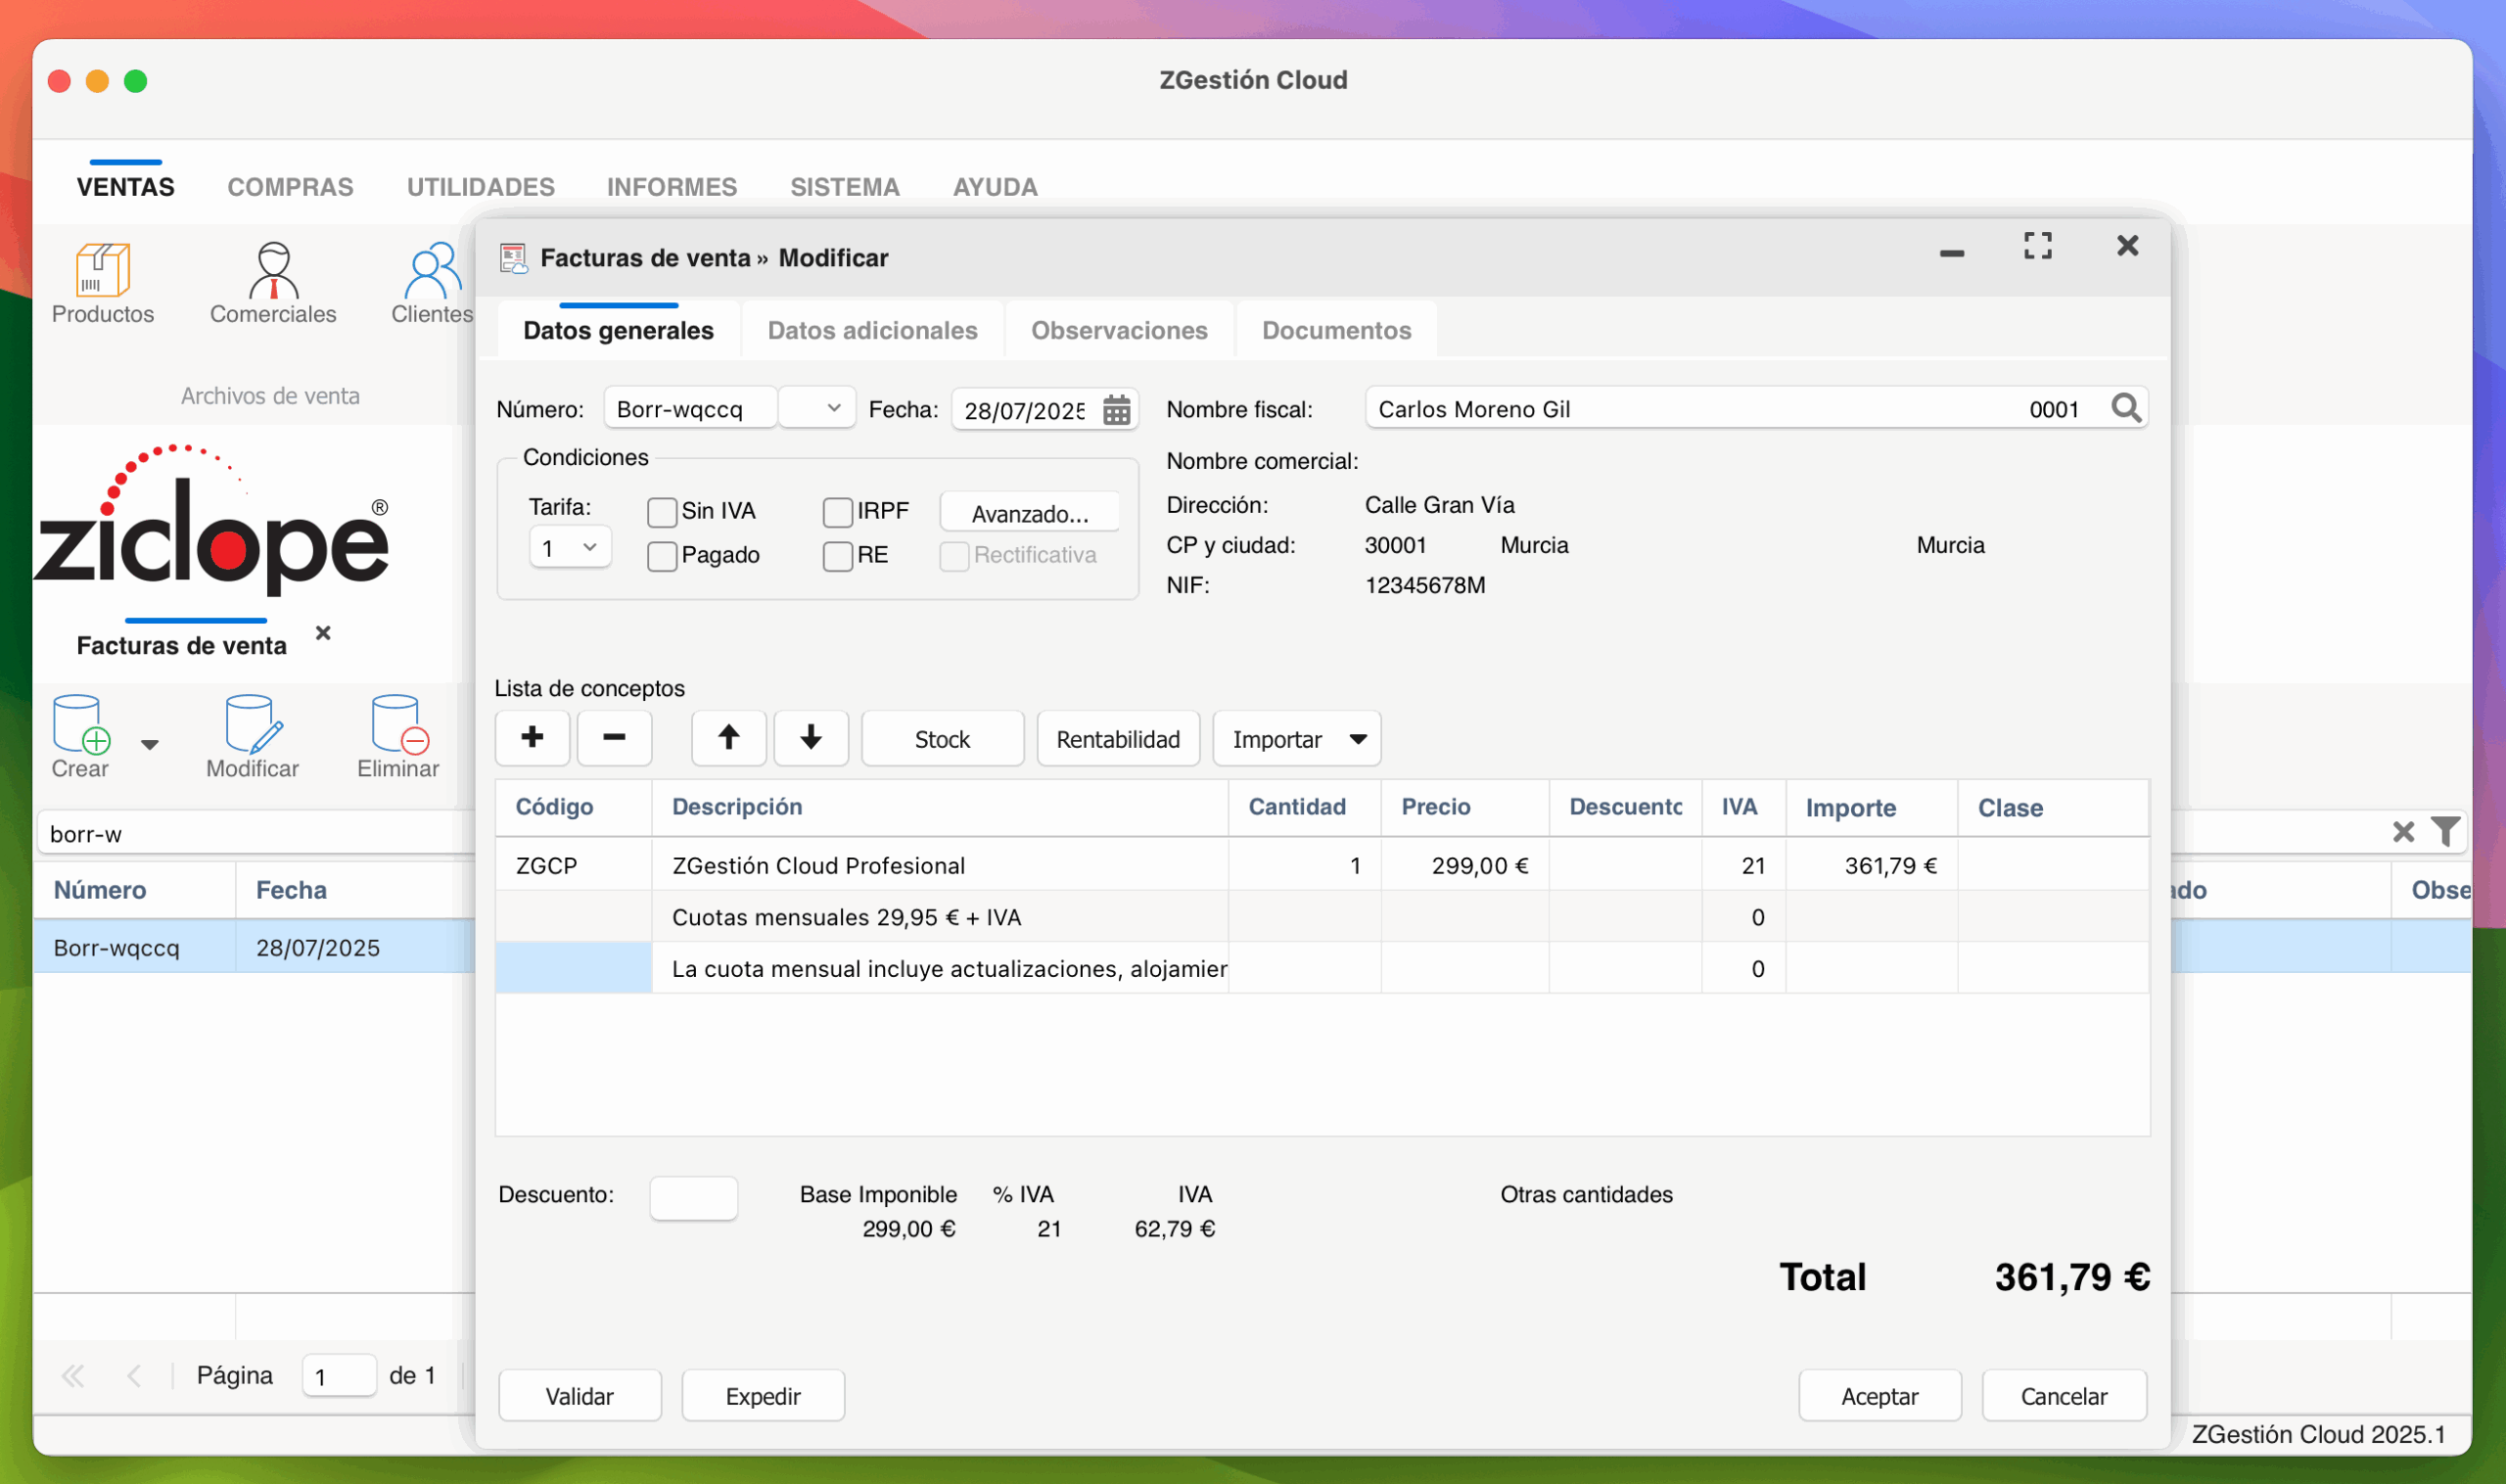This screenshot has width=2506, height=1484.
Task: Enable the RE checkbox
Action: tap(837, 556)
